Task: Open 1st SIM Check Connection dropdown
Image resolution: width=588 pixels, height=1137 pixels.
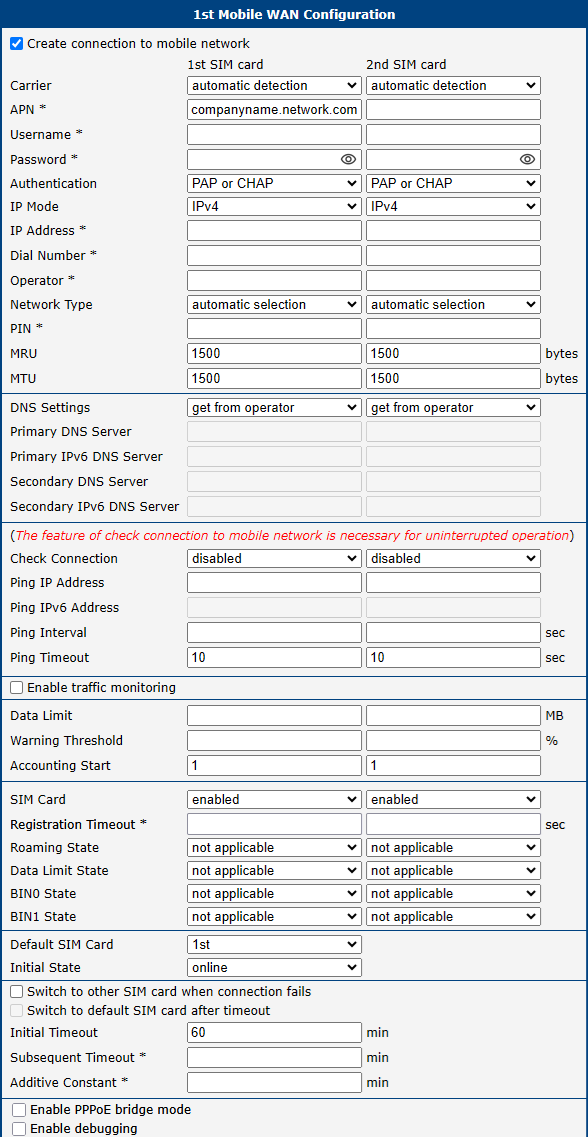Action: pyautogui.click(x=274, y=558)
